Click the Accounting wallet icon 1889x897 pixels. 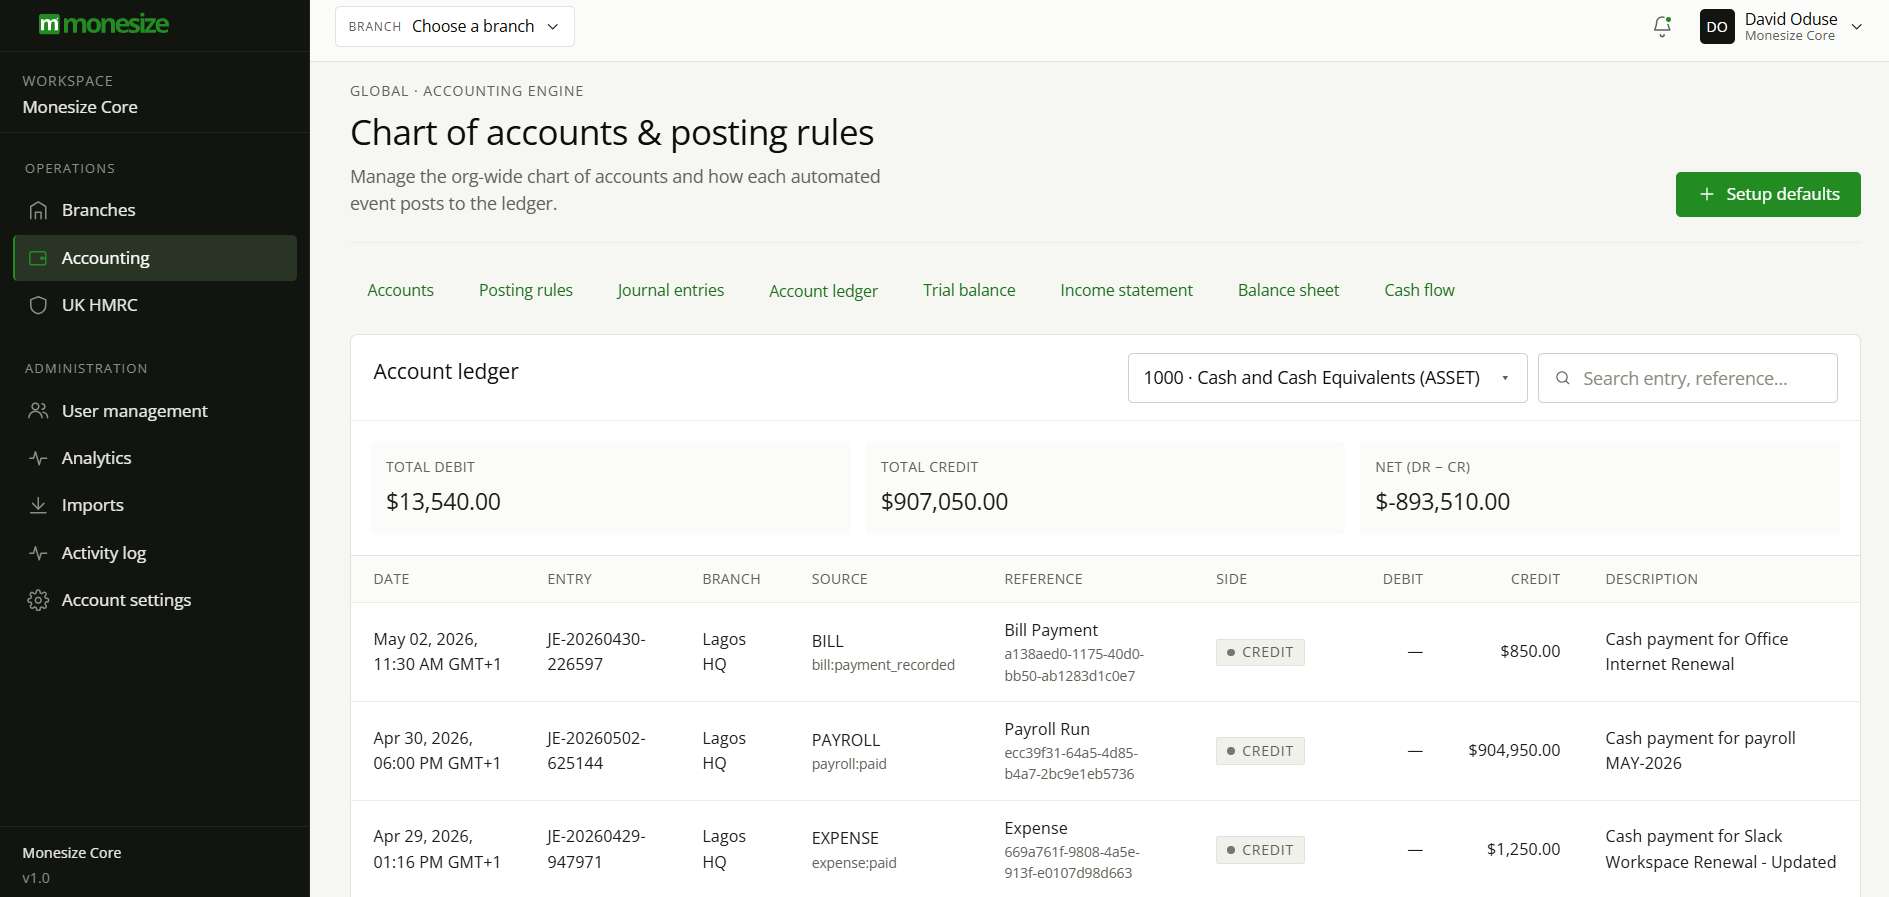pyautogui.click(x=38, y=258)
